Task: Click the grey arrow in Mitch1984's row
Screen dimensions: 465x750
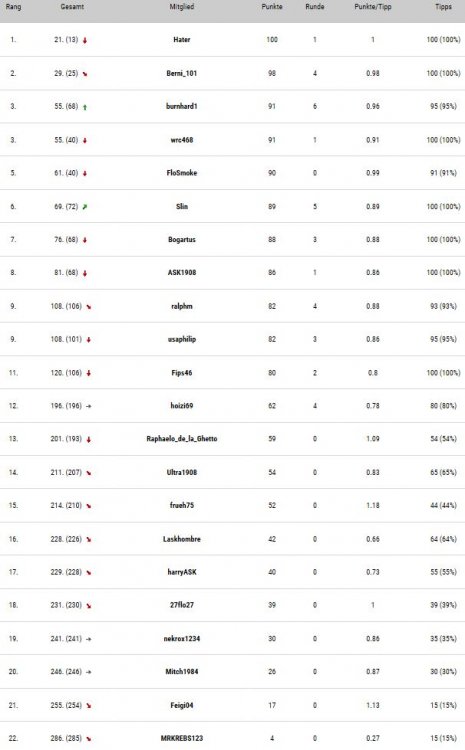Action: click(89, 672)
